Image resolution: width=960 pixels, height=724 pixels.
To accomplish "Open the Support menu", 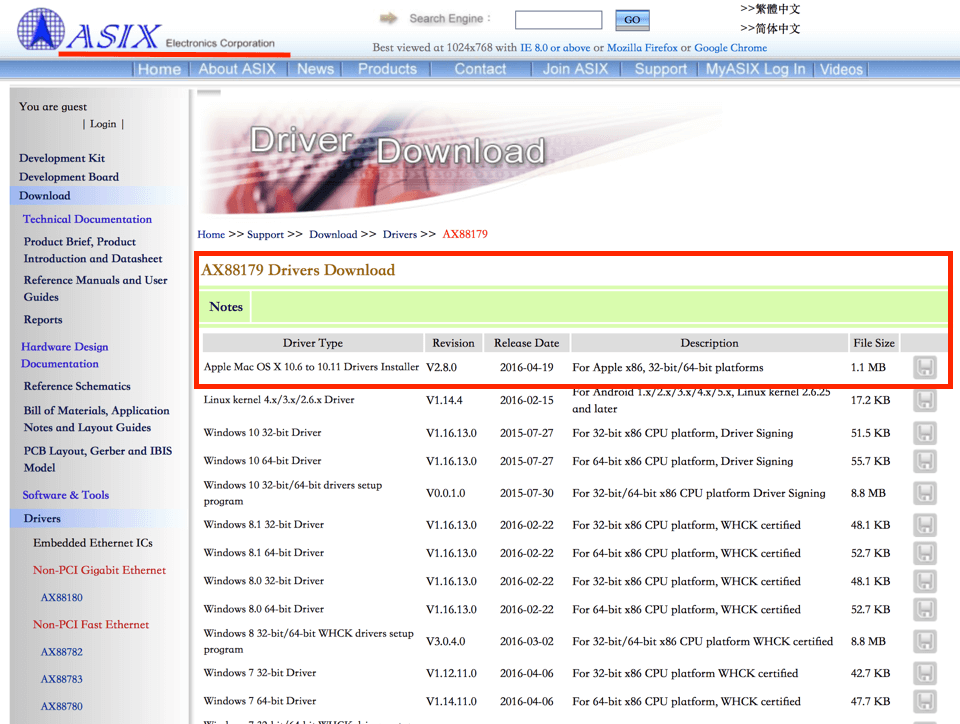I will click(661, 69).
